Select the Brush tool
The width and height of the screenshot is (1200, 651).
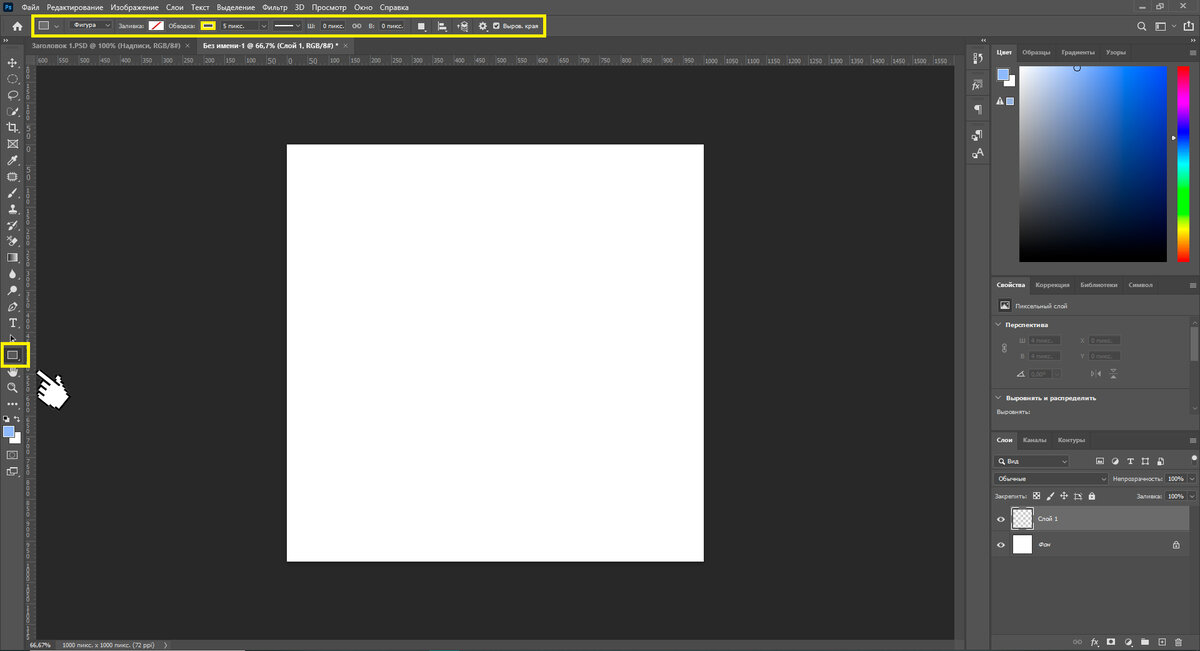(x=13, y=193)
